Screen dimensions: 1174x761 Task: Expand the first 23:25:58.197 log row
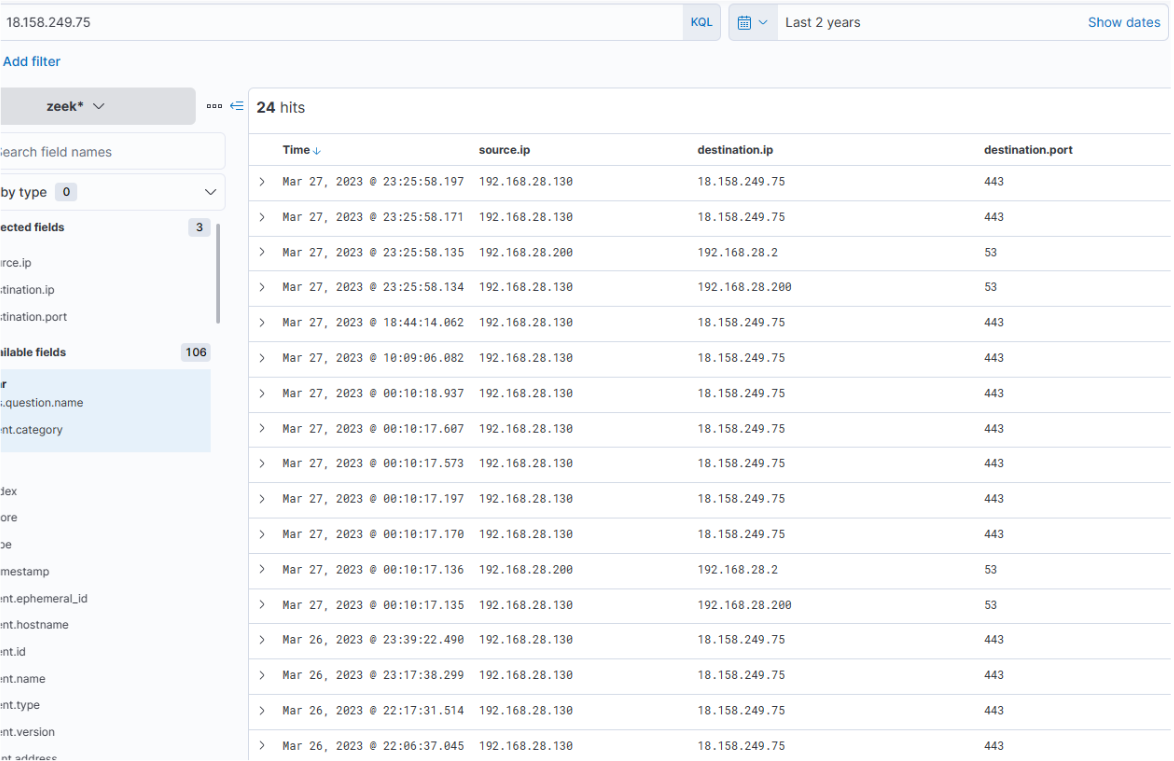[263, 182]
